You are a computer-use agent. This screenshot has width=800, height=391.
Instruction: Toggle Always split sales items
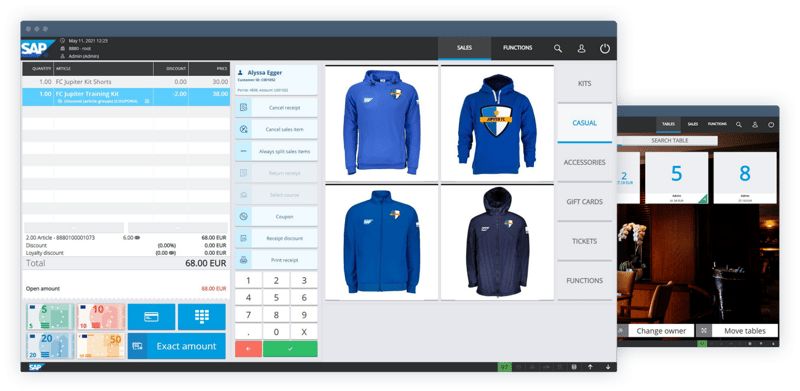[x=276, y=151]
